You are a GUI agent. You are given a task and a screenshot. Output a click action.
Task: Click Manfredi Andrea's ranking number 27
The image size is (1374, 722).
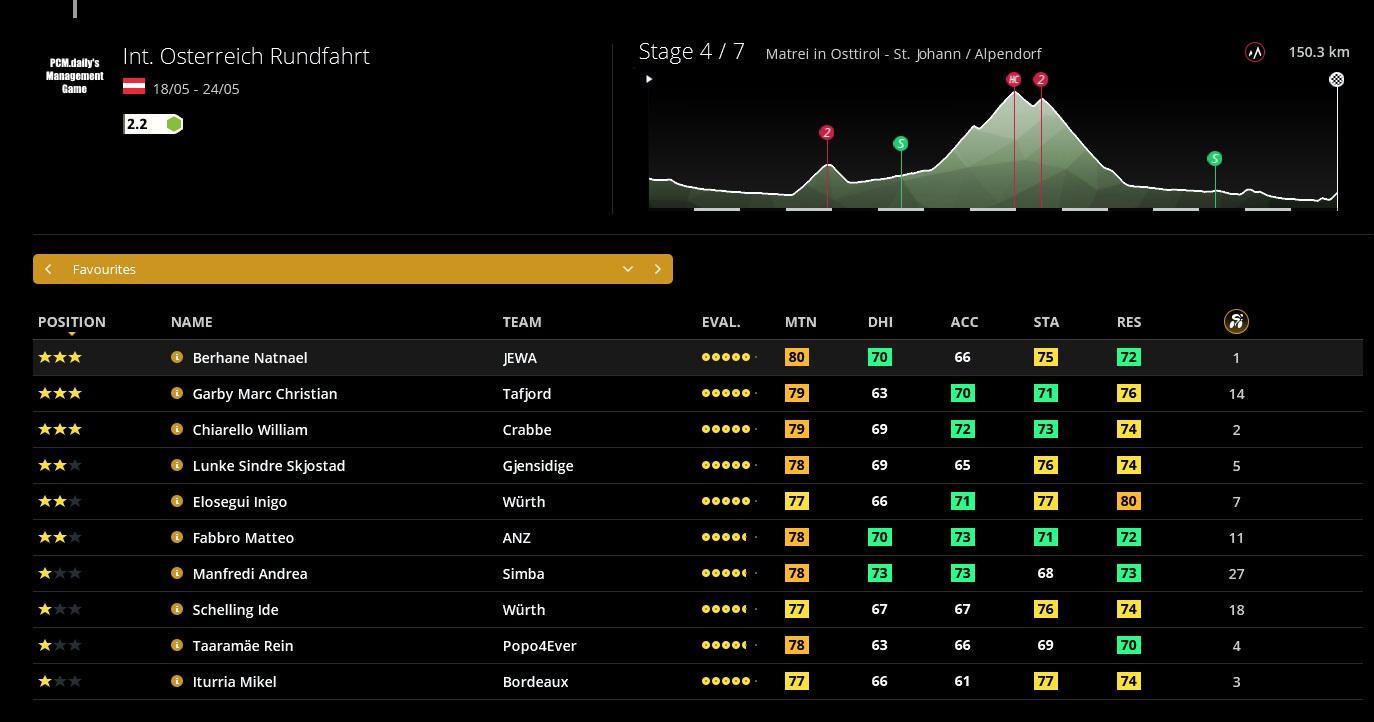pos(1236,574)
